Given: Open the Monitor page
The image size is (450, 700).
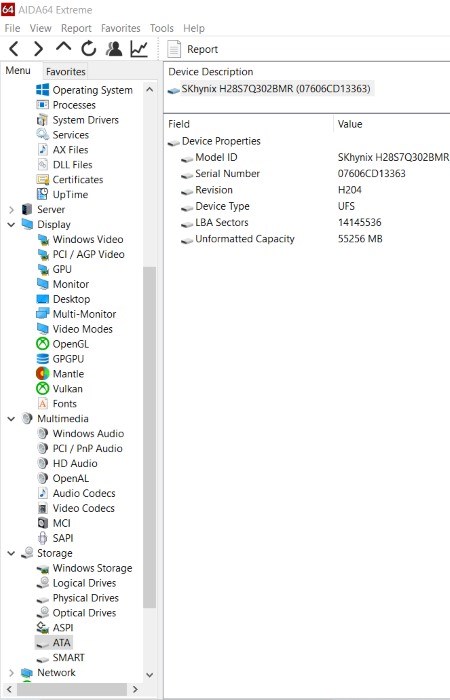Looking at the screenshot, I should coord(62,284).
